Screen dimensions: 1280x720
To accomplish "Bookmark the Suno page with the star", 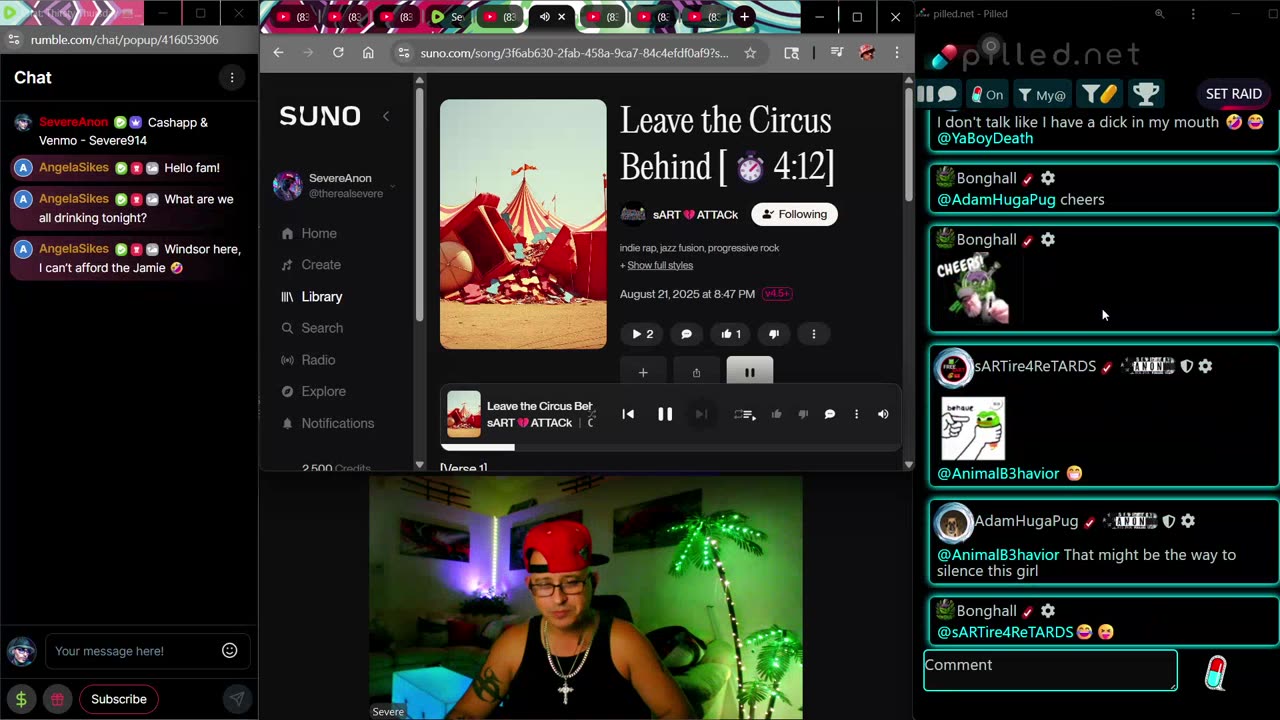I will click(750, 53).
